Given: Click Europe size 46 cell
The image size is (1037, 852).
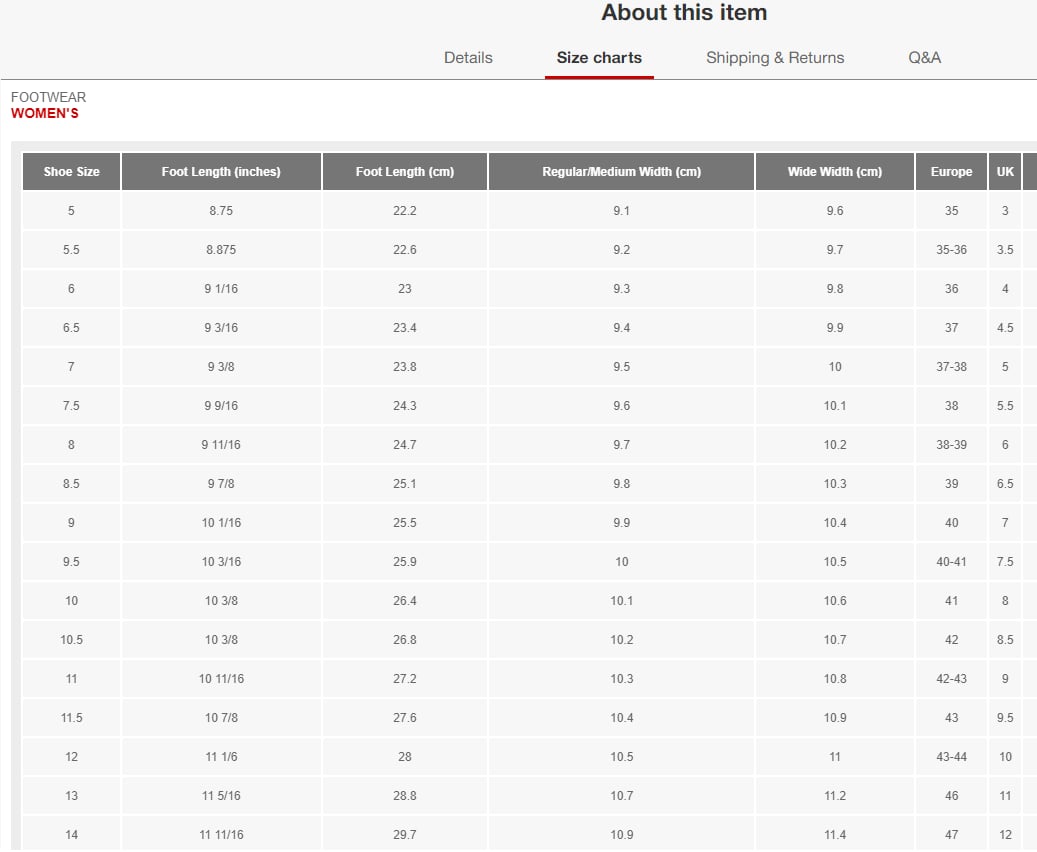Looking at the screenshot, I should point(951,796).
